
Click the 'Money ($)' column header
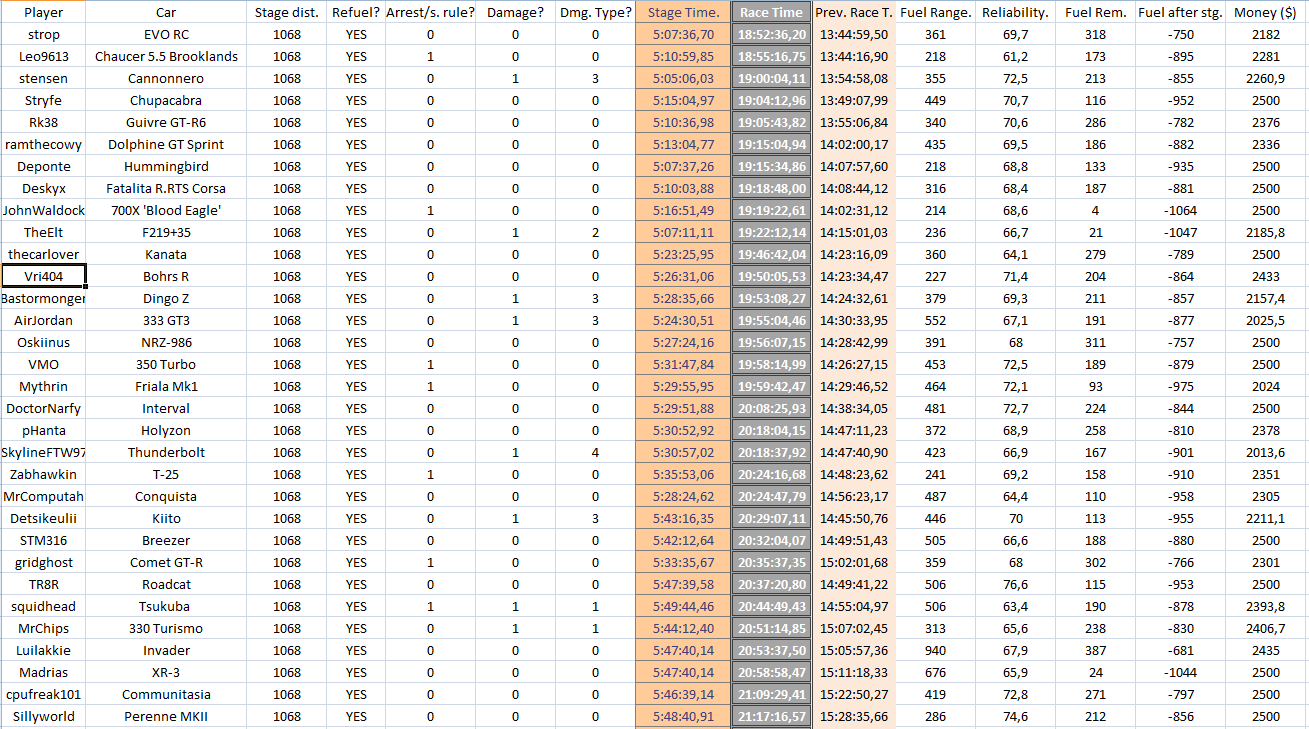click(x=1266, y=13)
